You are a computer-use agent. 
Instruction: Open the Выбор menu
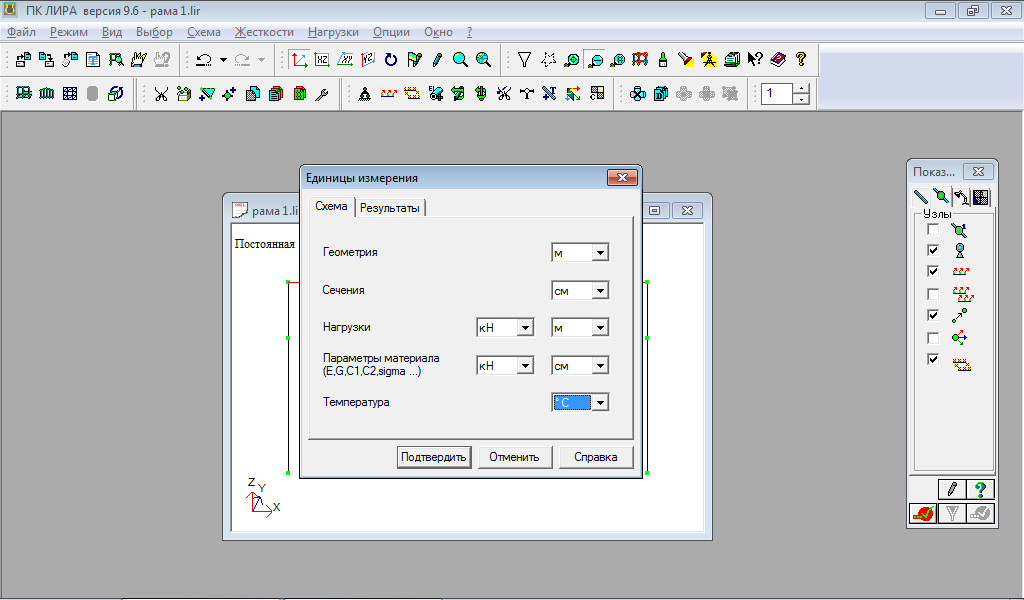tap(154, 32)
